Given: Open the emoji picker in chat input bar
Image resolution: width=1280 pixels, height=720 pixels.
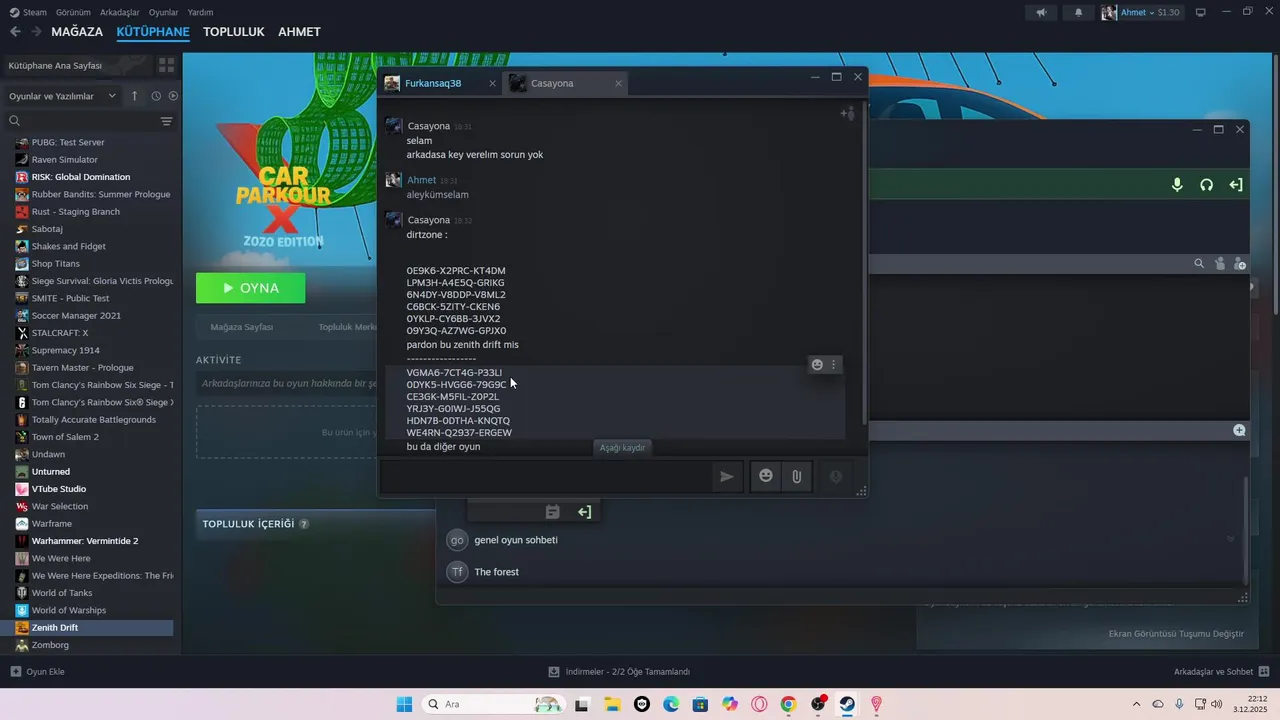Looking at the screenshot, I should tap(766, 477).
